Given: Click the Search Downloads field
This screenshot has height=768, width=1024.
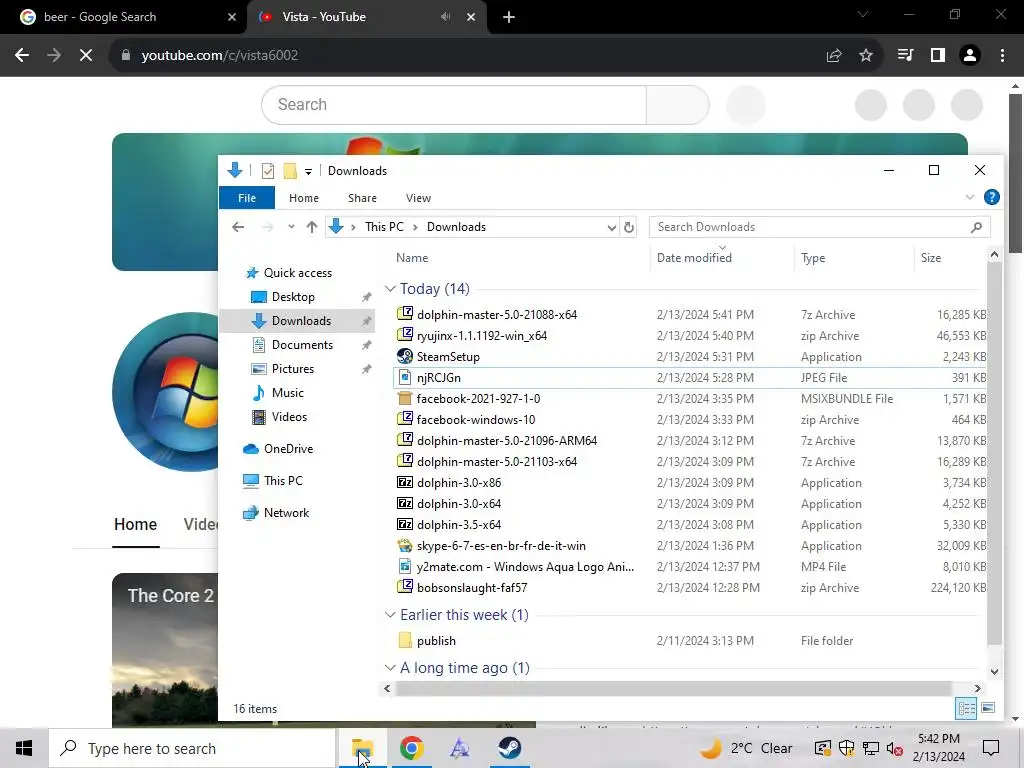Looking at the screenshot, I should click(820, 227).
